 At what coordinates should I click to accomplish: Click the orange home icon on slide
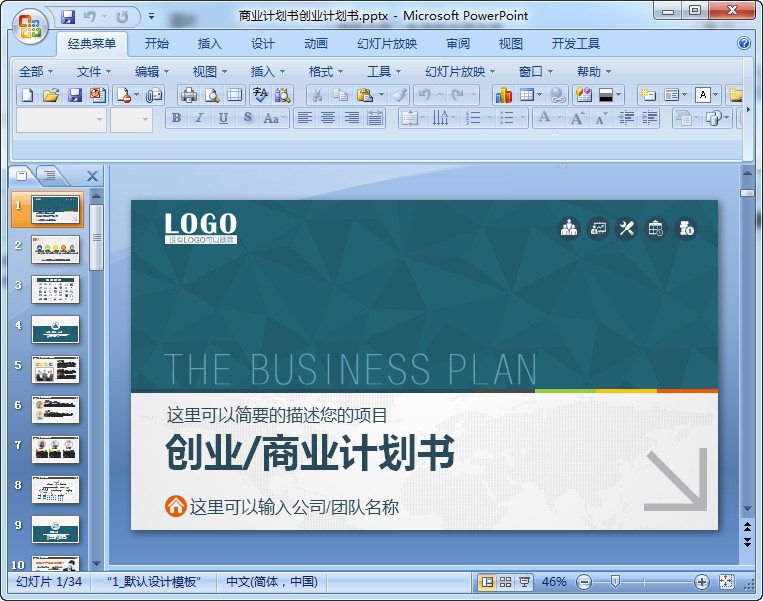click(x=176, y=506)
